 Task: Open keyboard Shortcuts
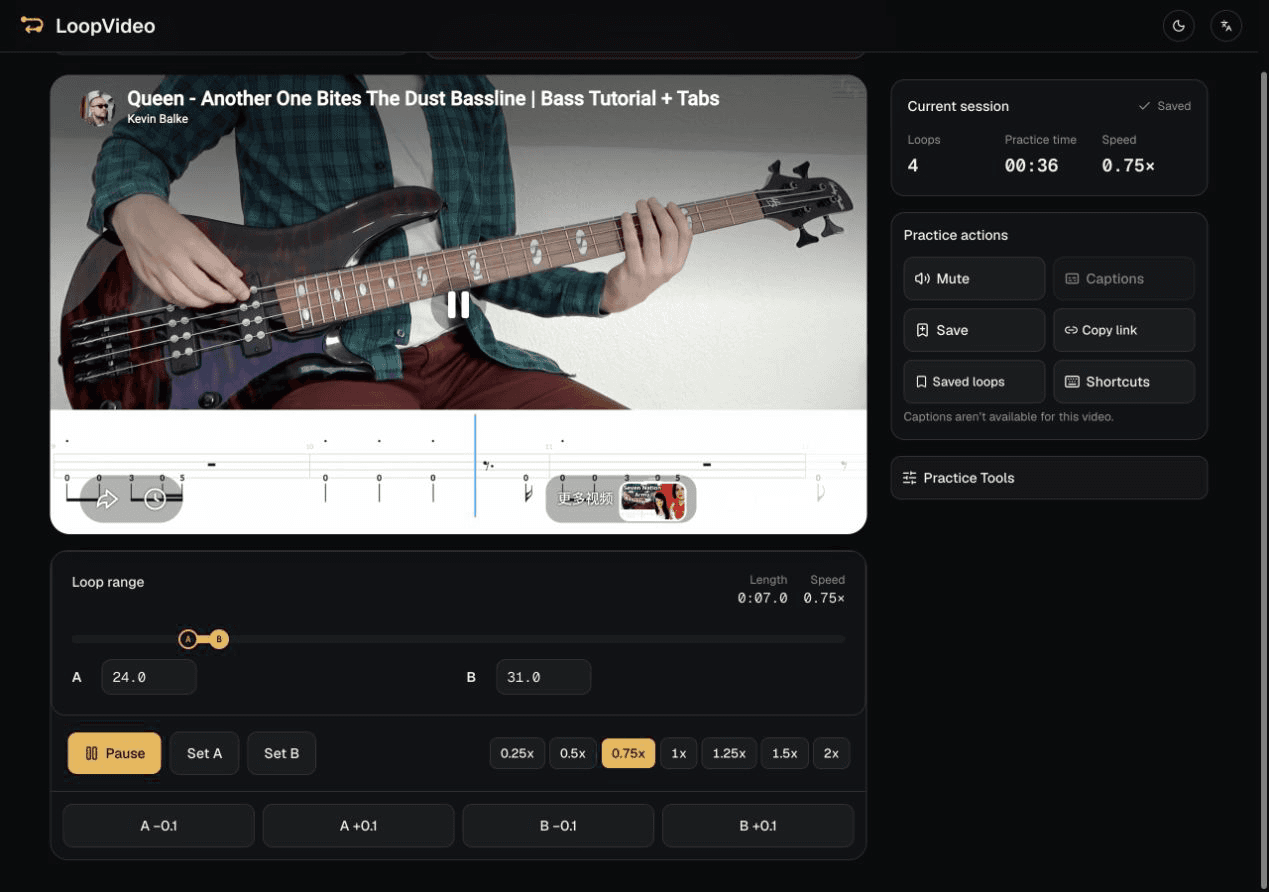pyautogui.click(x=1123, y=382)
